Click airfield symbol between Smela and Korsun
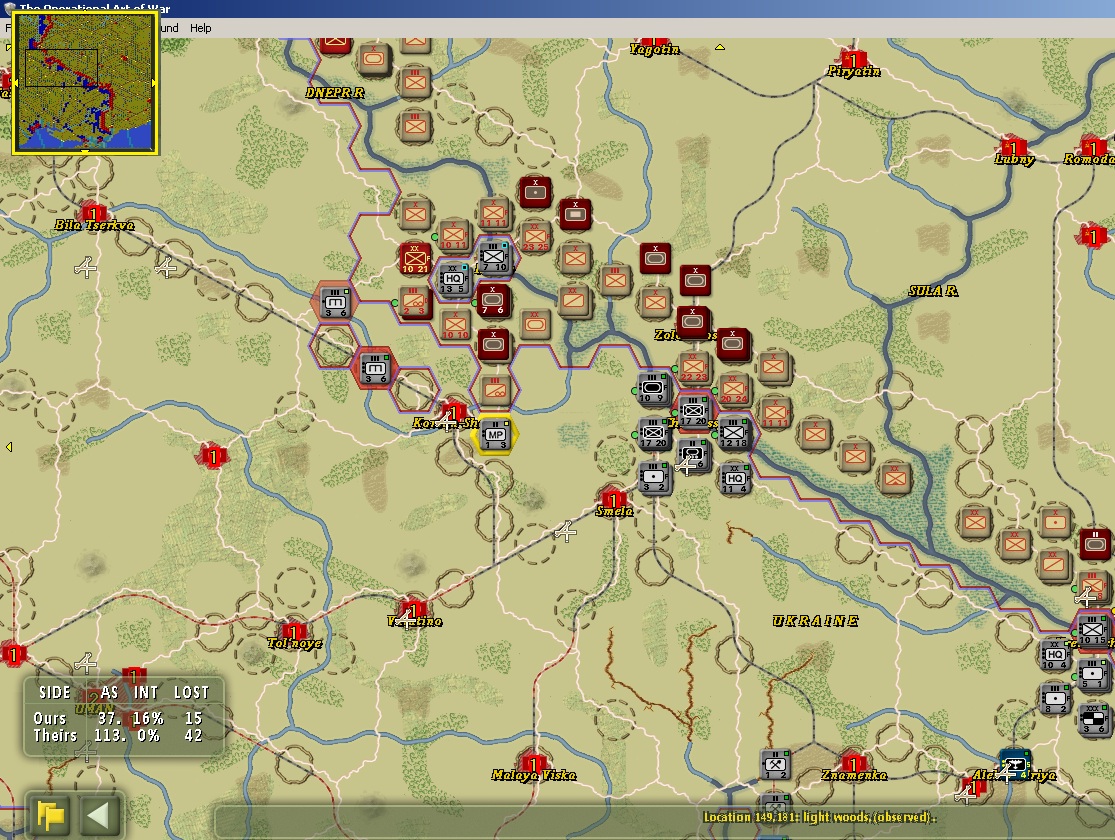Image resolution: width=1115 pixels, height=840 pixels. 565,531
